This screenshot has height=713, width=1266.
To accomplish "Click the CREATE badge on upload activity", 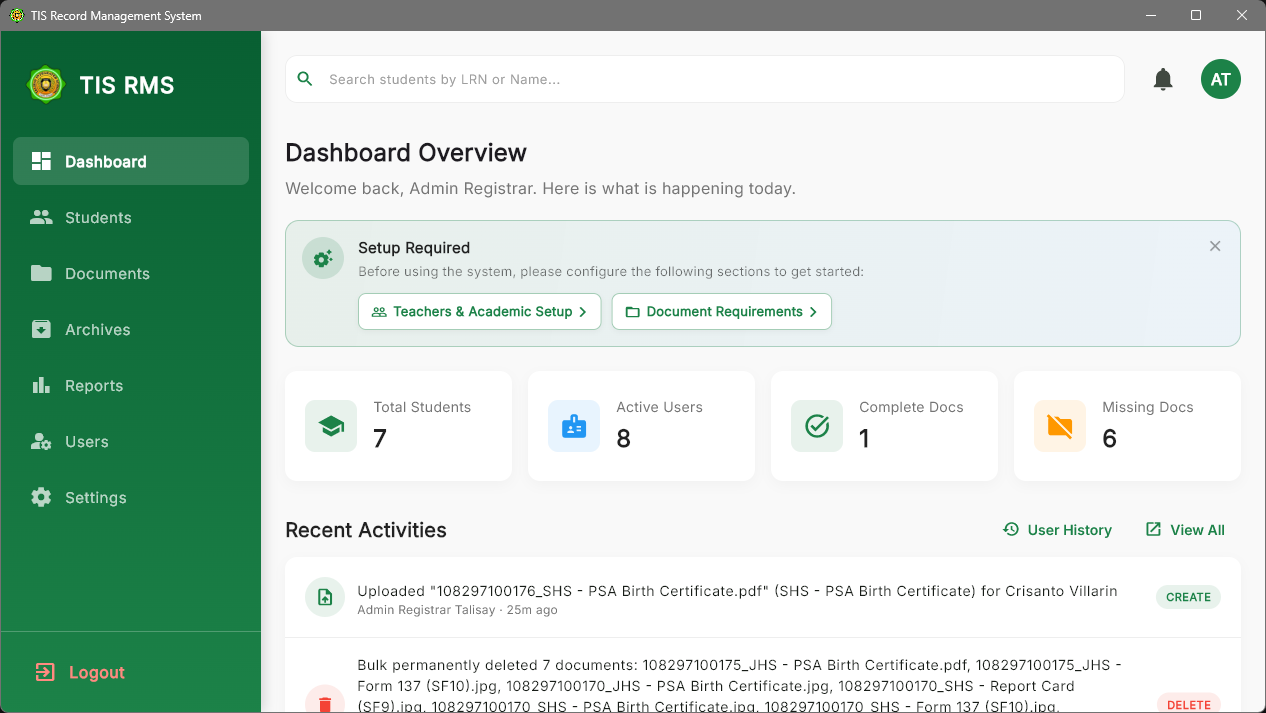I will [x=1188, y=597].
